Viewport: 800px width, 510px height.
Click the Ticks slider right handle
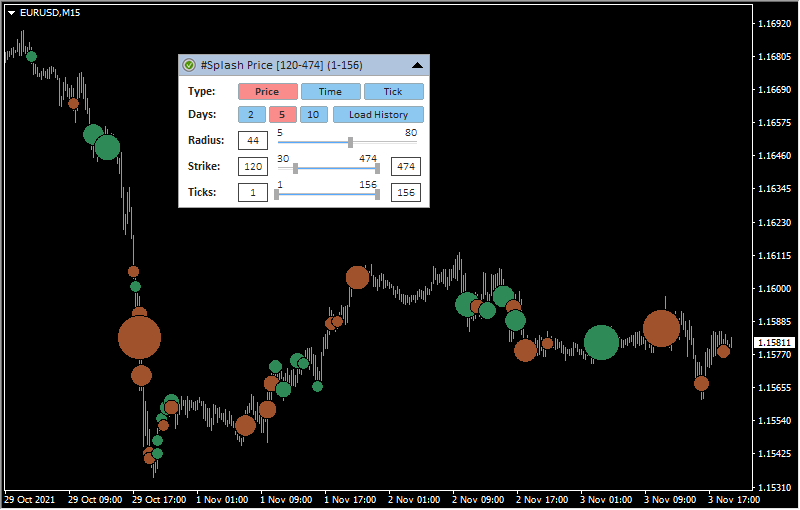click(377, 194)
